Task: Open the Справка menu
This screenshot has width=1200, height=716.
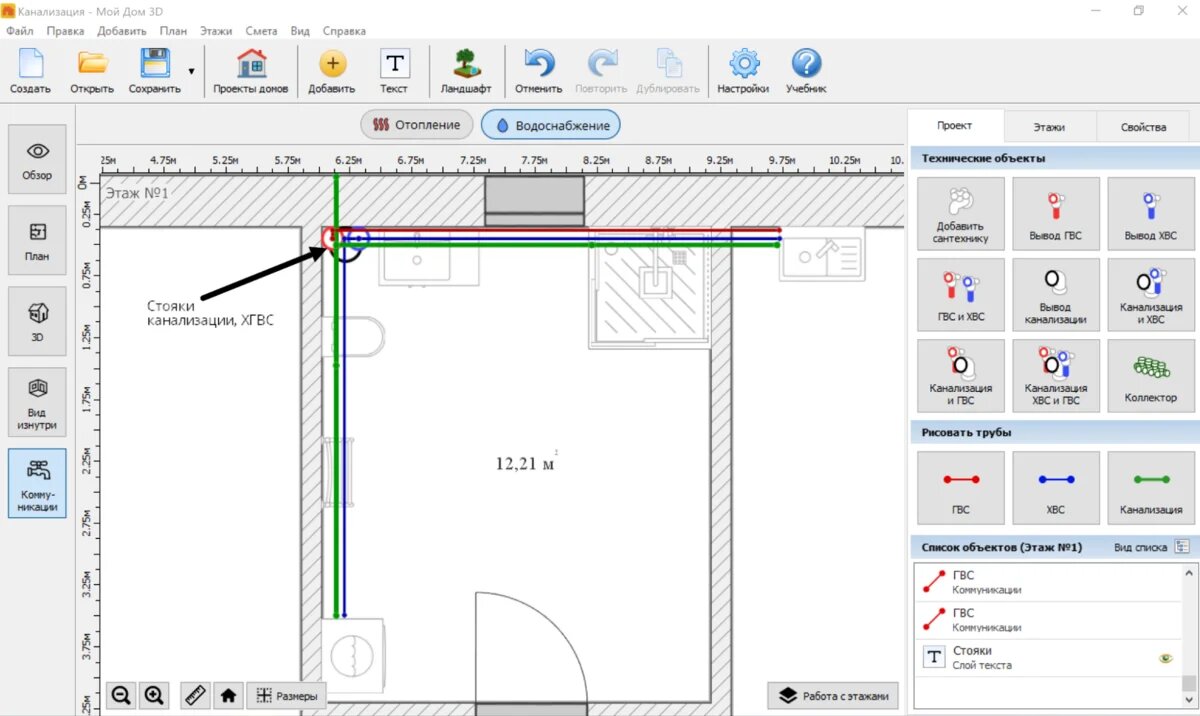Action: pos(344,31)
